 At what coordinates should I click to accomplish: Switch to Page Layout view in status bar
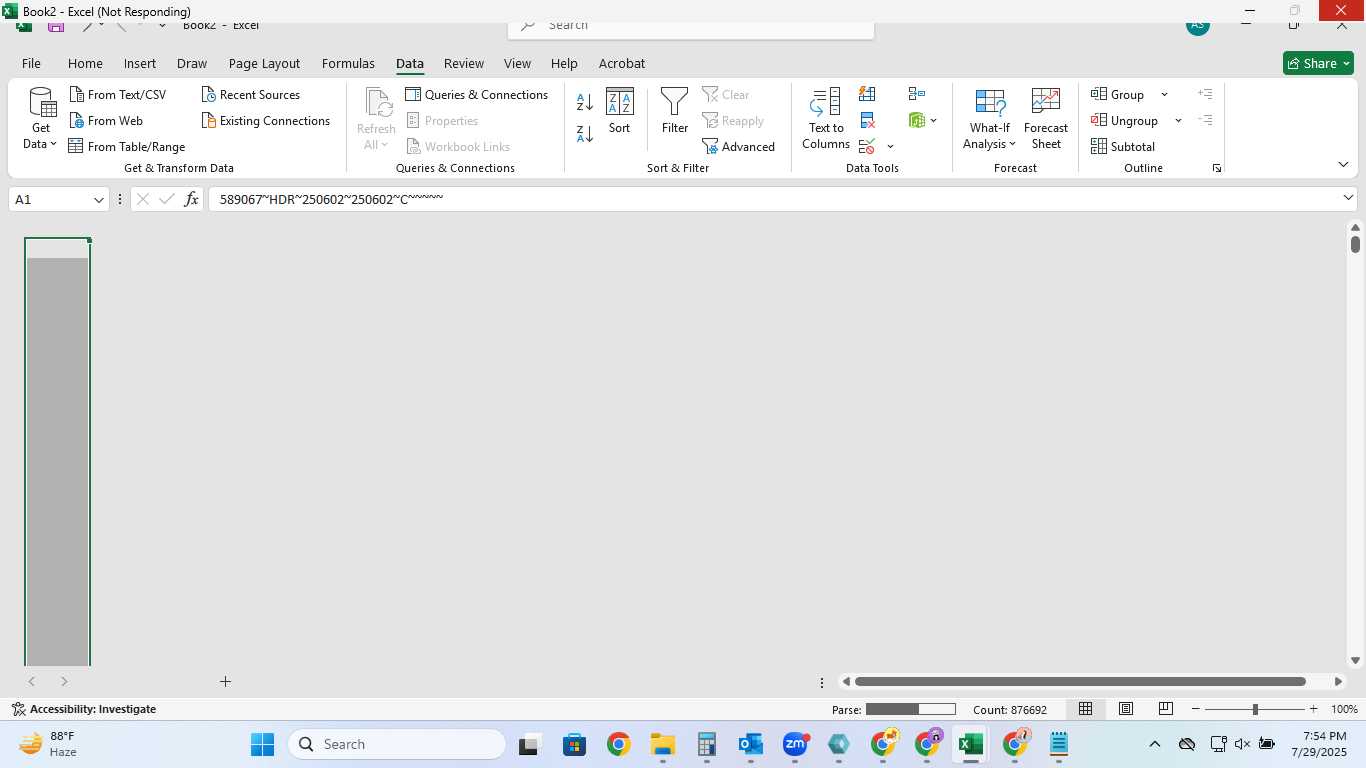(x=1126, y=709)
